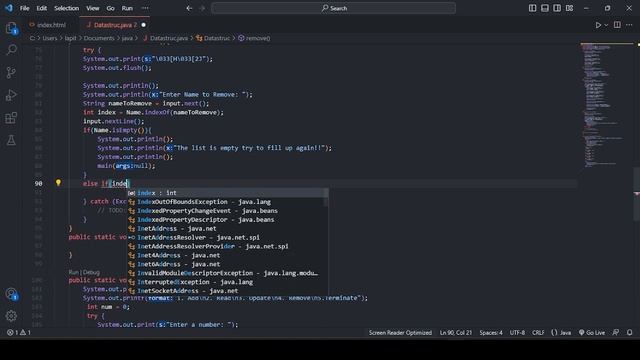Change indentation via Spaces: 4
The image size is (640, 360).
coord(491,333)
